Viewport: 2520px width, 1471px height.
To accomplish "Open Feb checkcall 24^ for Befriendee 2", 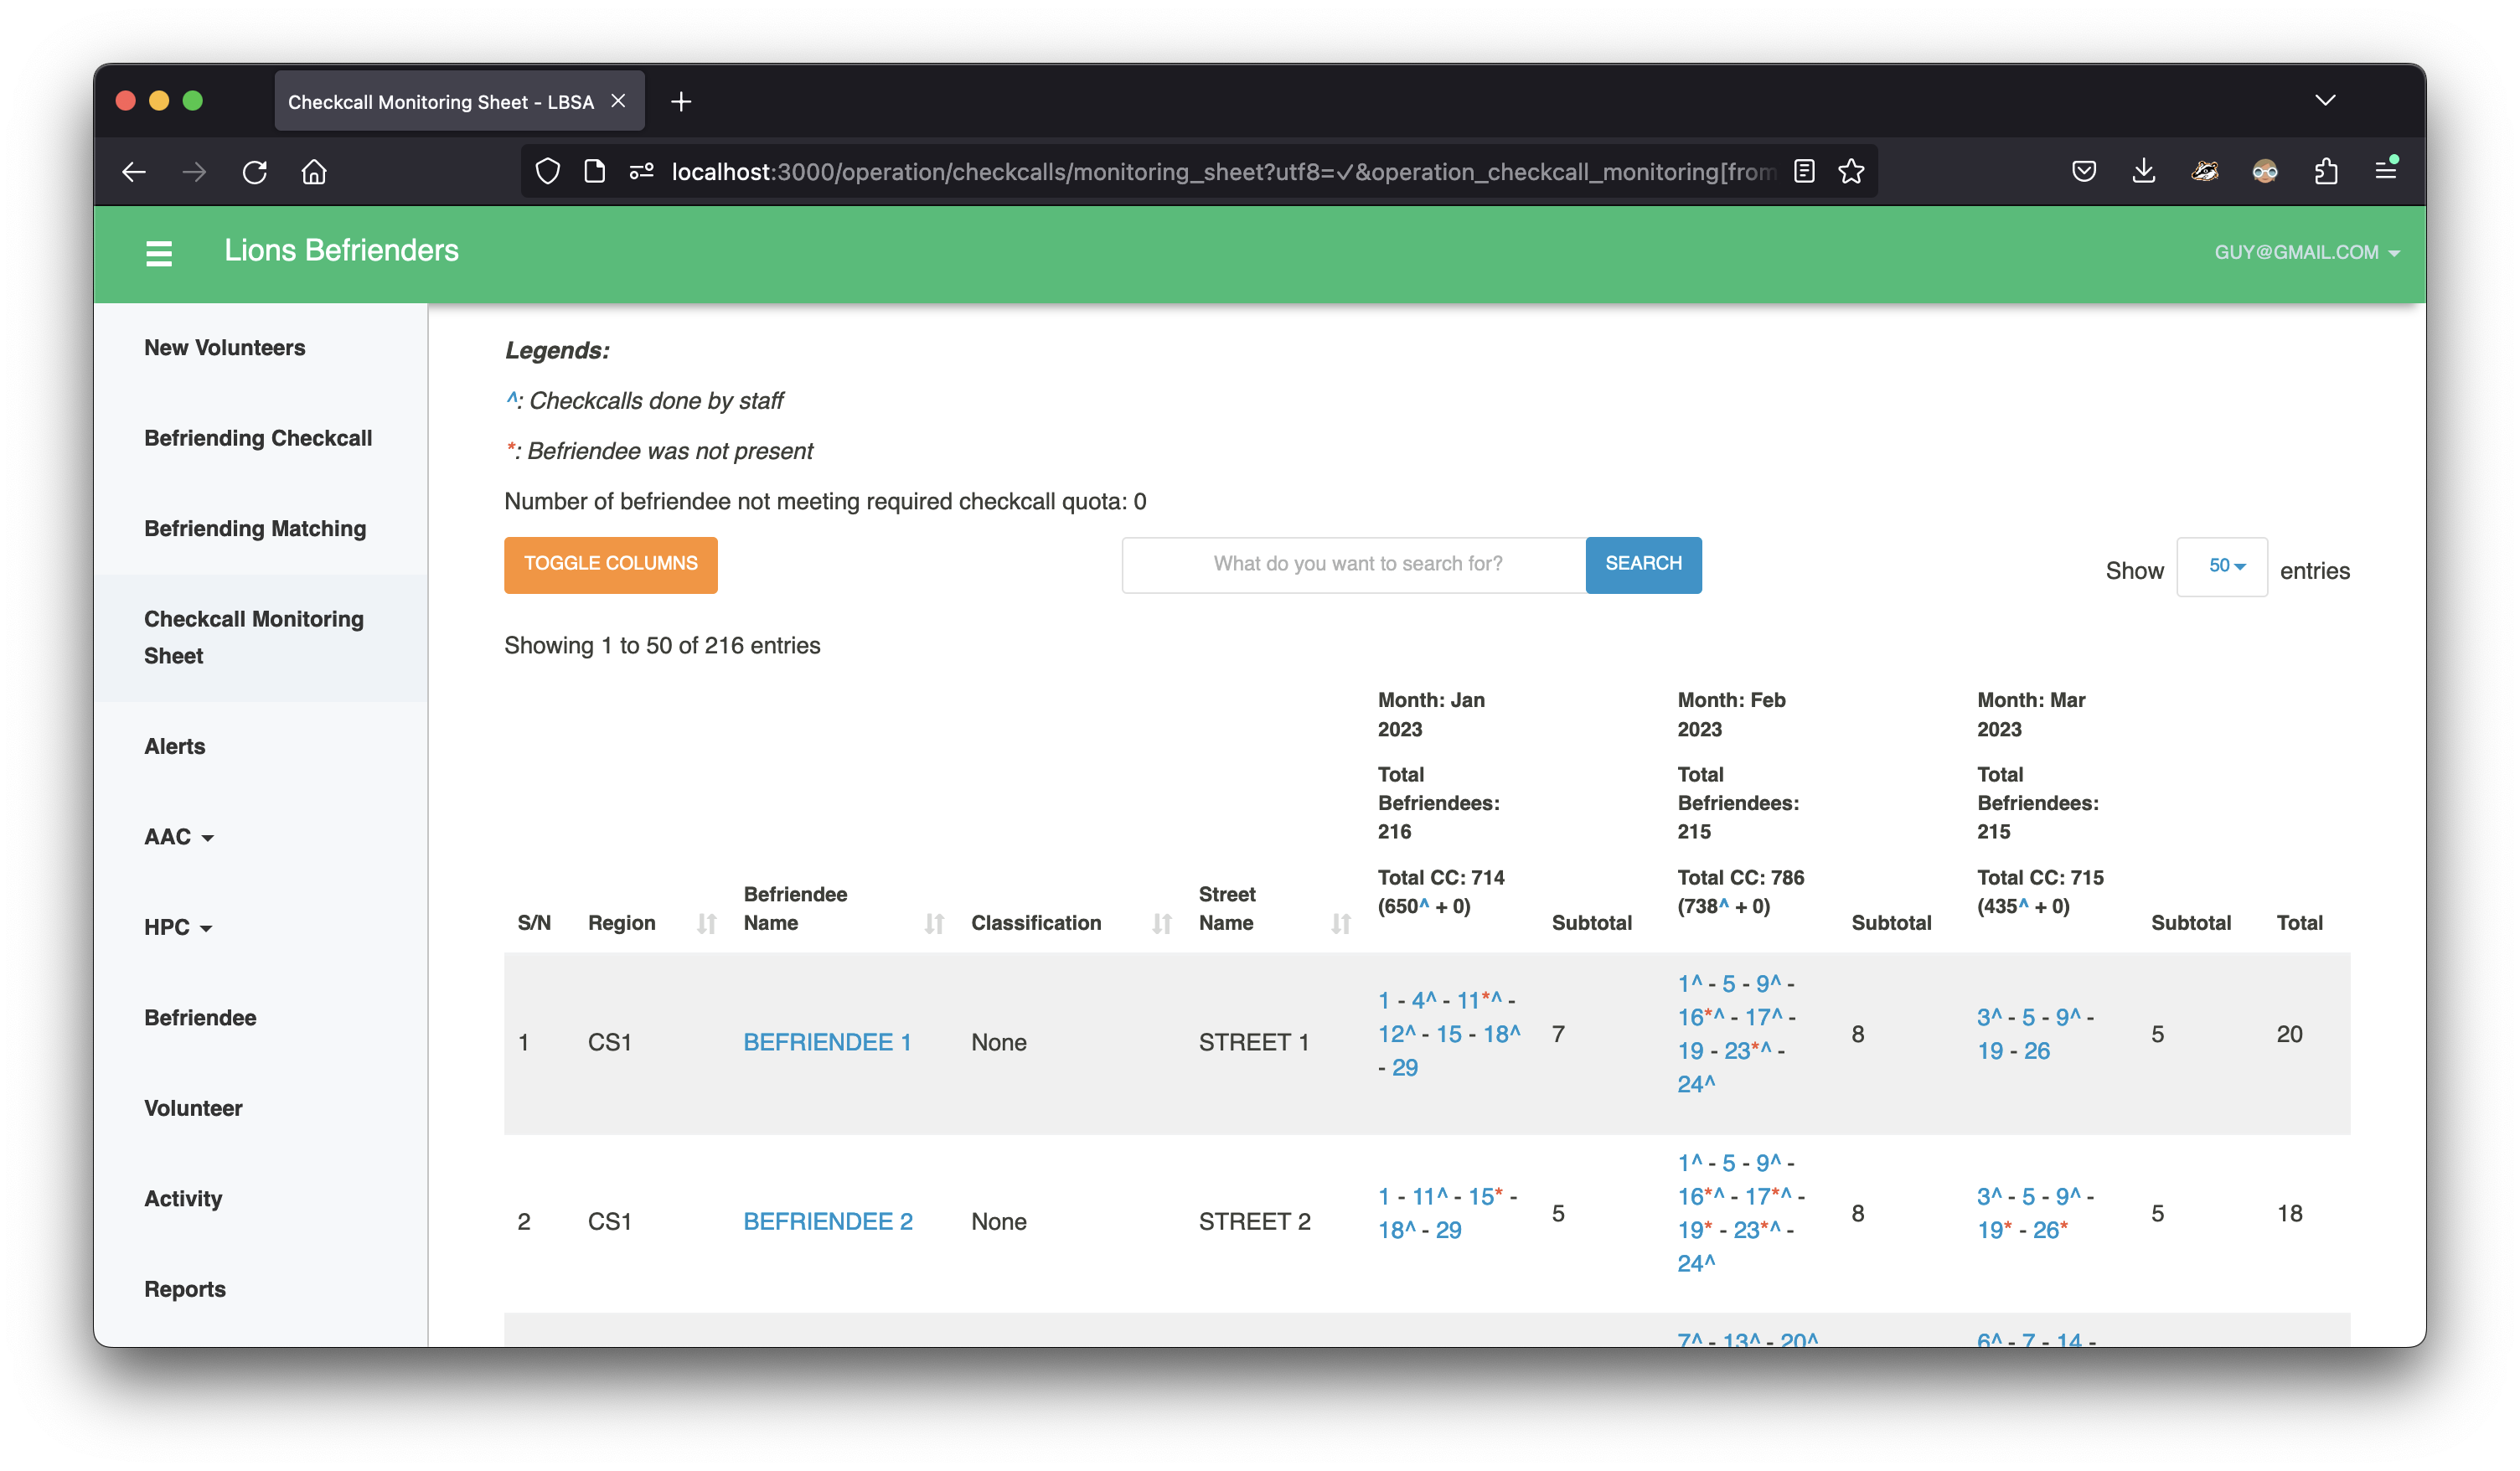I will tap(1696, 1264).
